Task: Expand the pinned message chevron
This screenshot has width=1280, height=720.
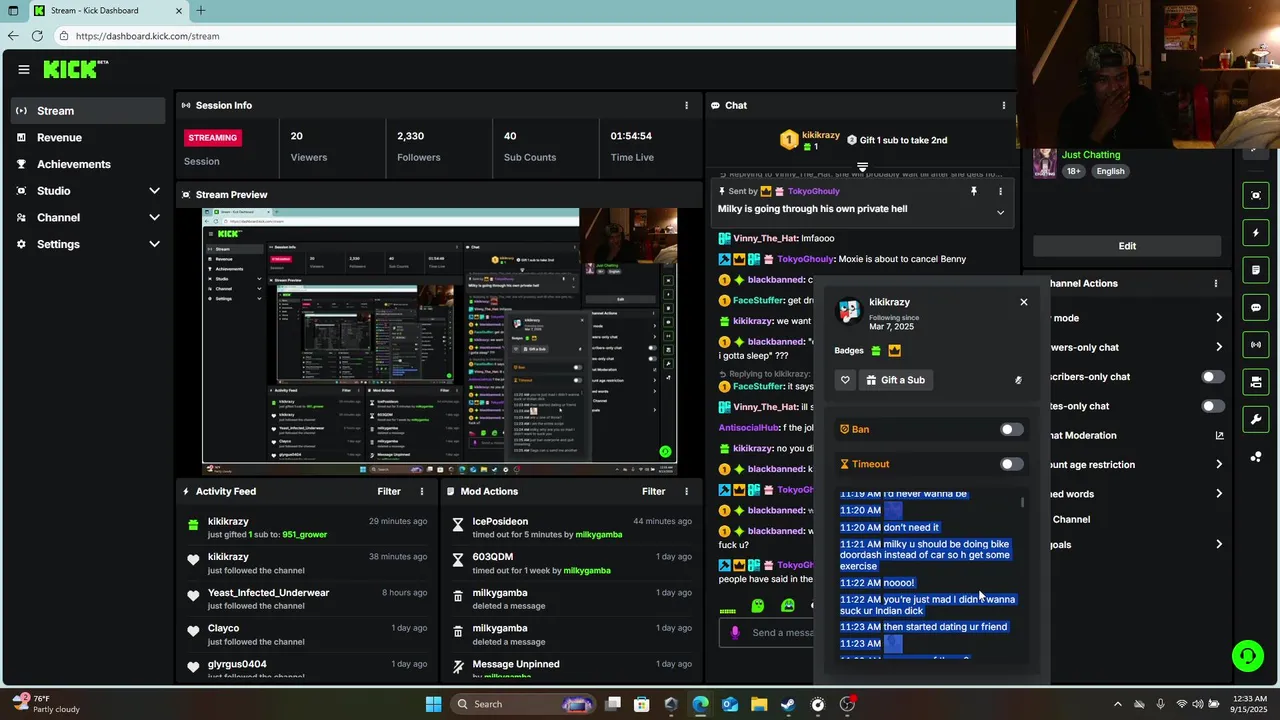Action: 1000,212
